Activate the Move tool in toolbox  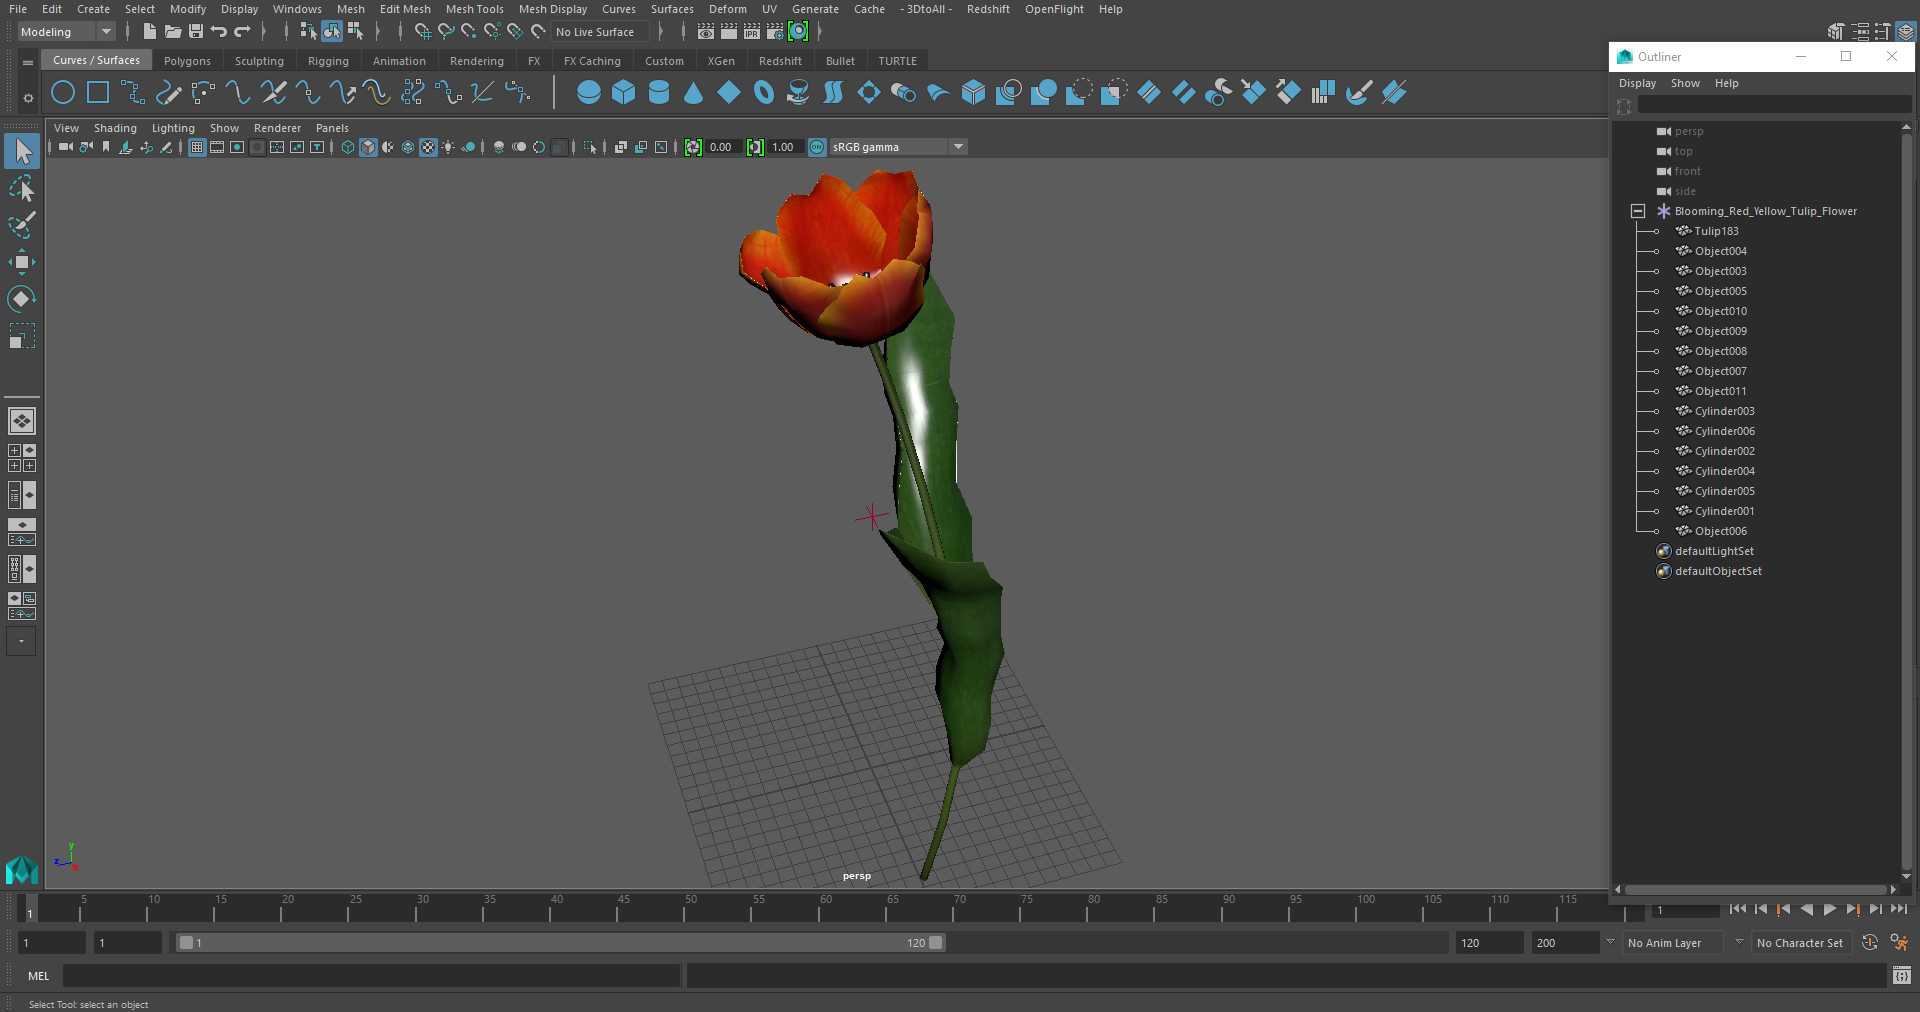[x=22, y=262]
